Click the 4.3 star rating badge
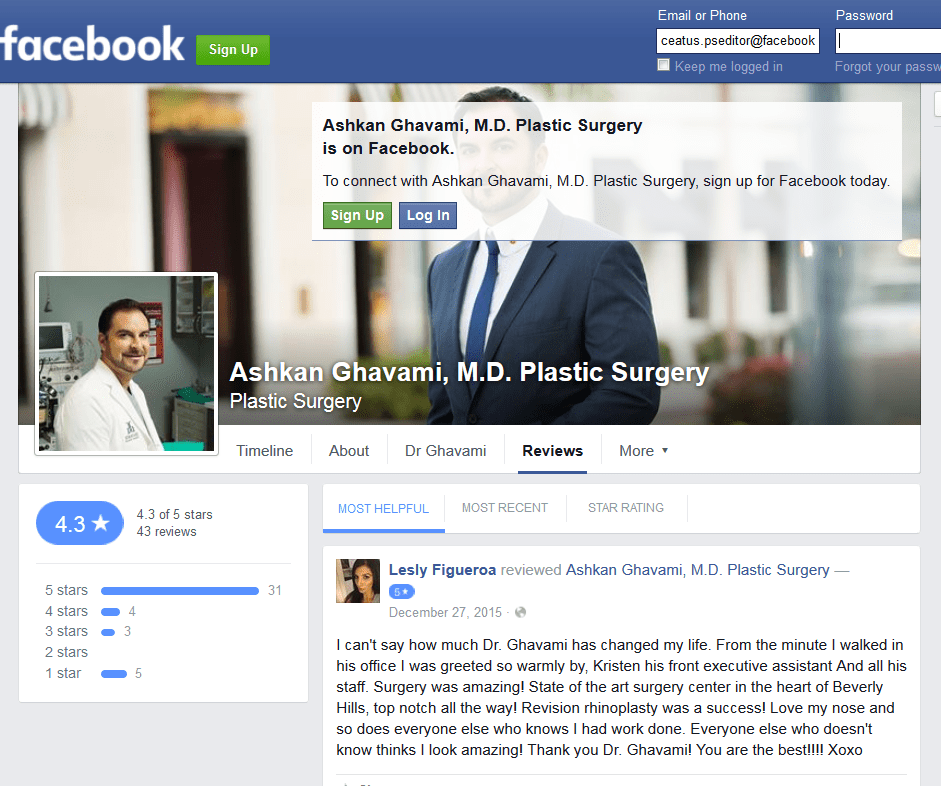The height and width of the screenshot is (786, 941). [80, 523]
